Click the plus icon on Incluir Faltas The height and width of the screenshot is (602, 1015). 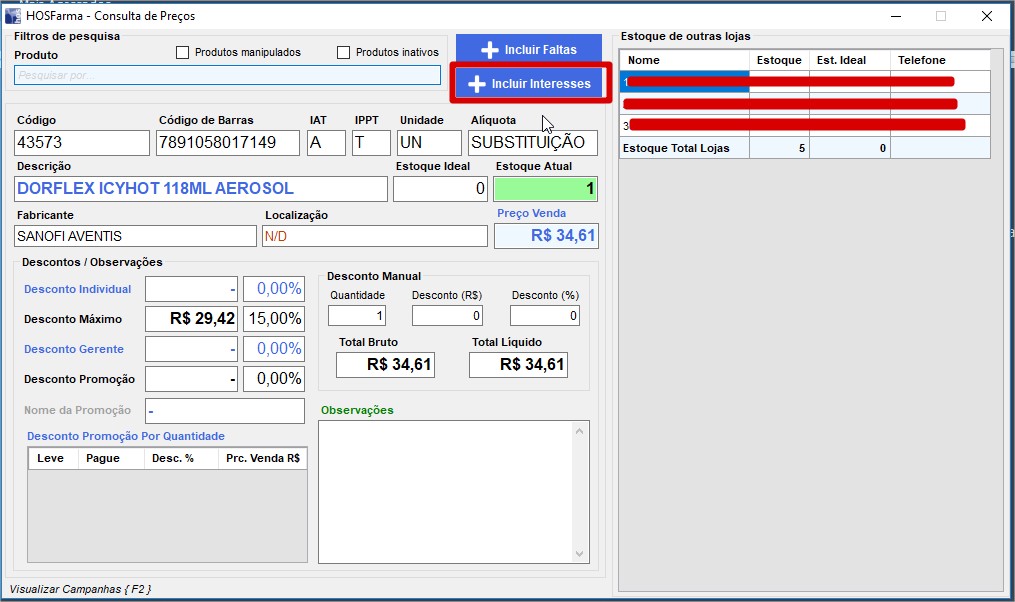point(489,50)
